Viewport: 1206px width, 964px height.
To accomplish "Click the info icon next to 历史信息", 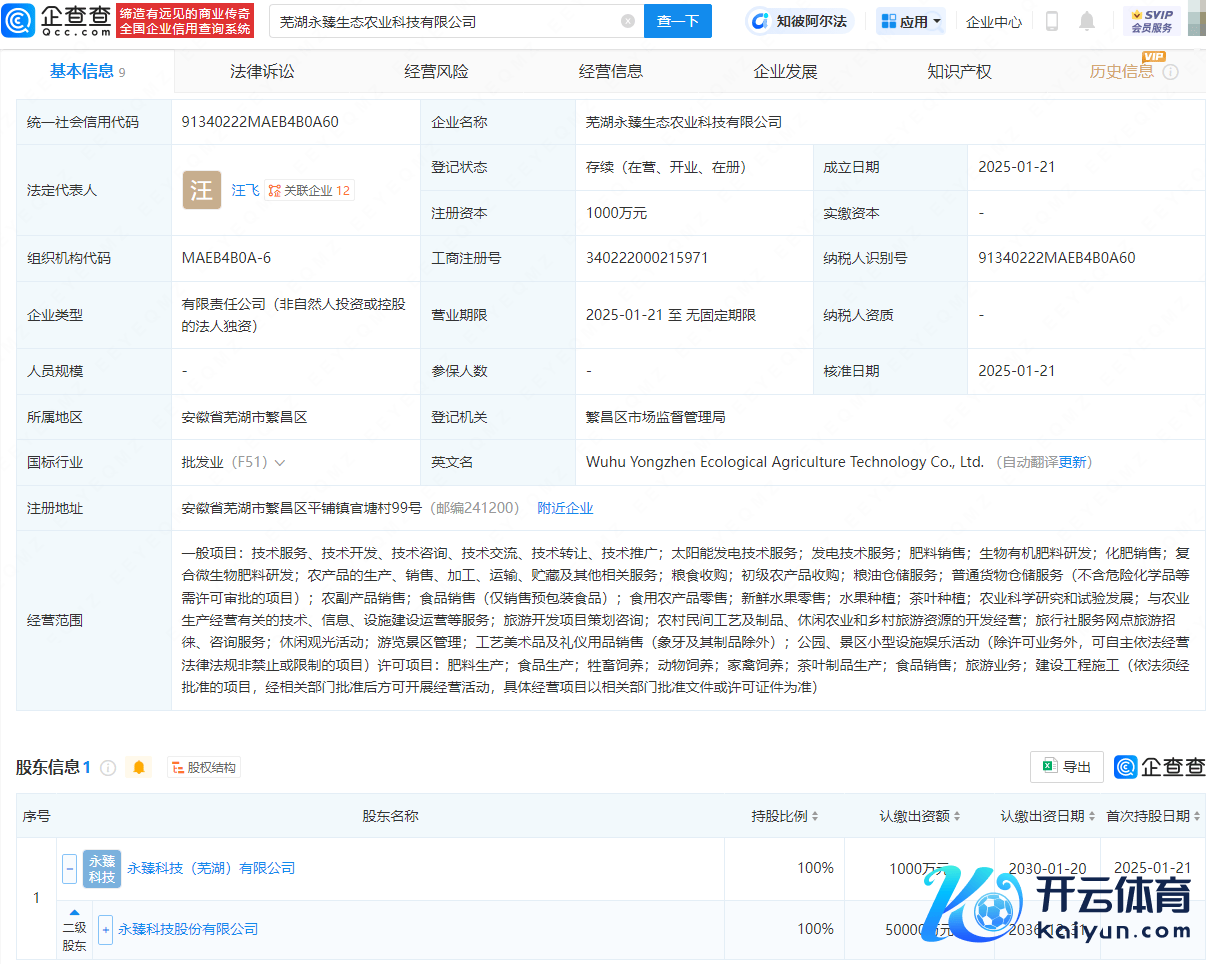I will [x=1171, y=72].
